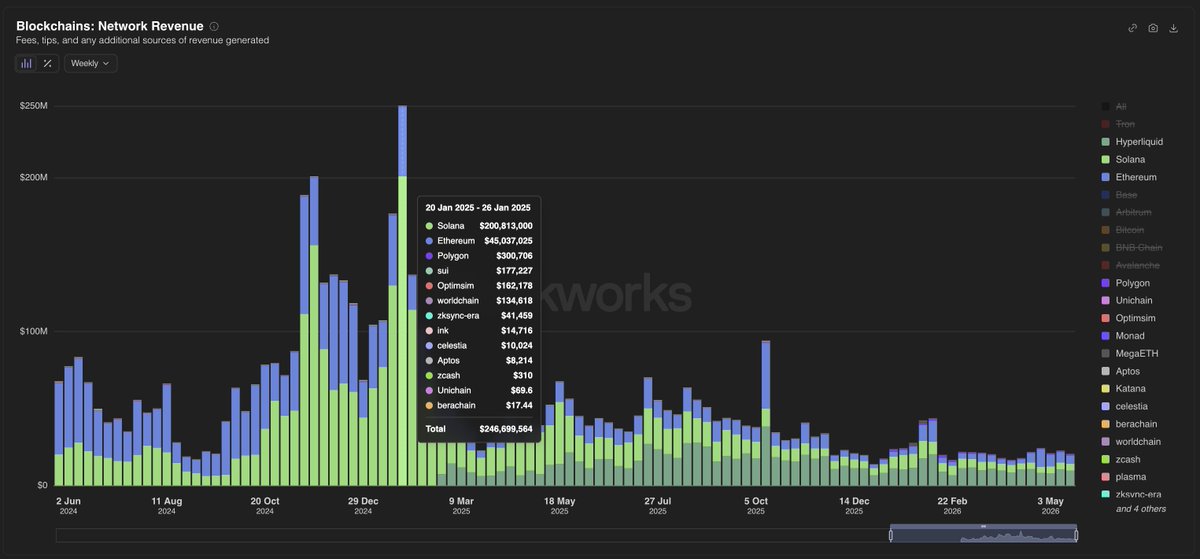This screenshot has width=1200, height=559.
Task: Toggle the Unichain legend entry
Action: (1127, 300)
